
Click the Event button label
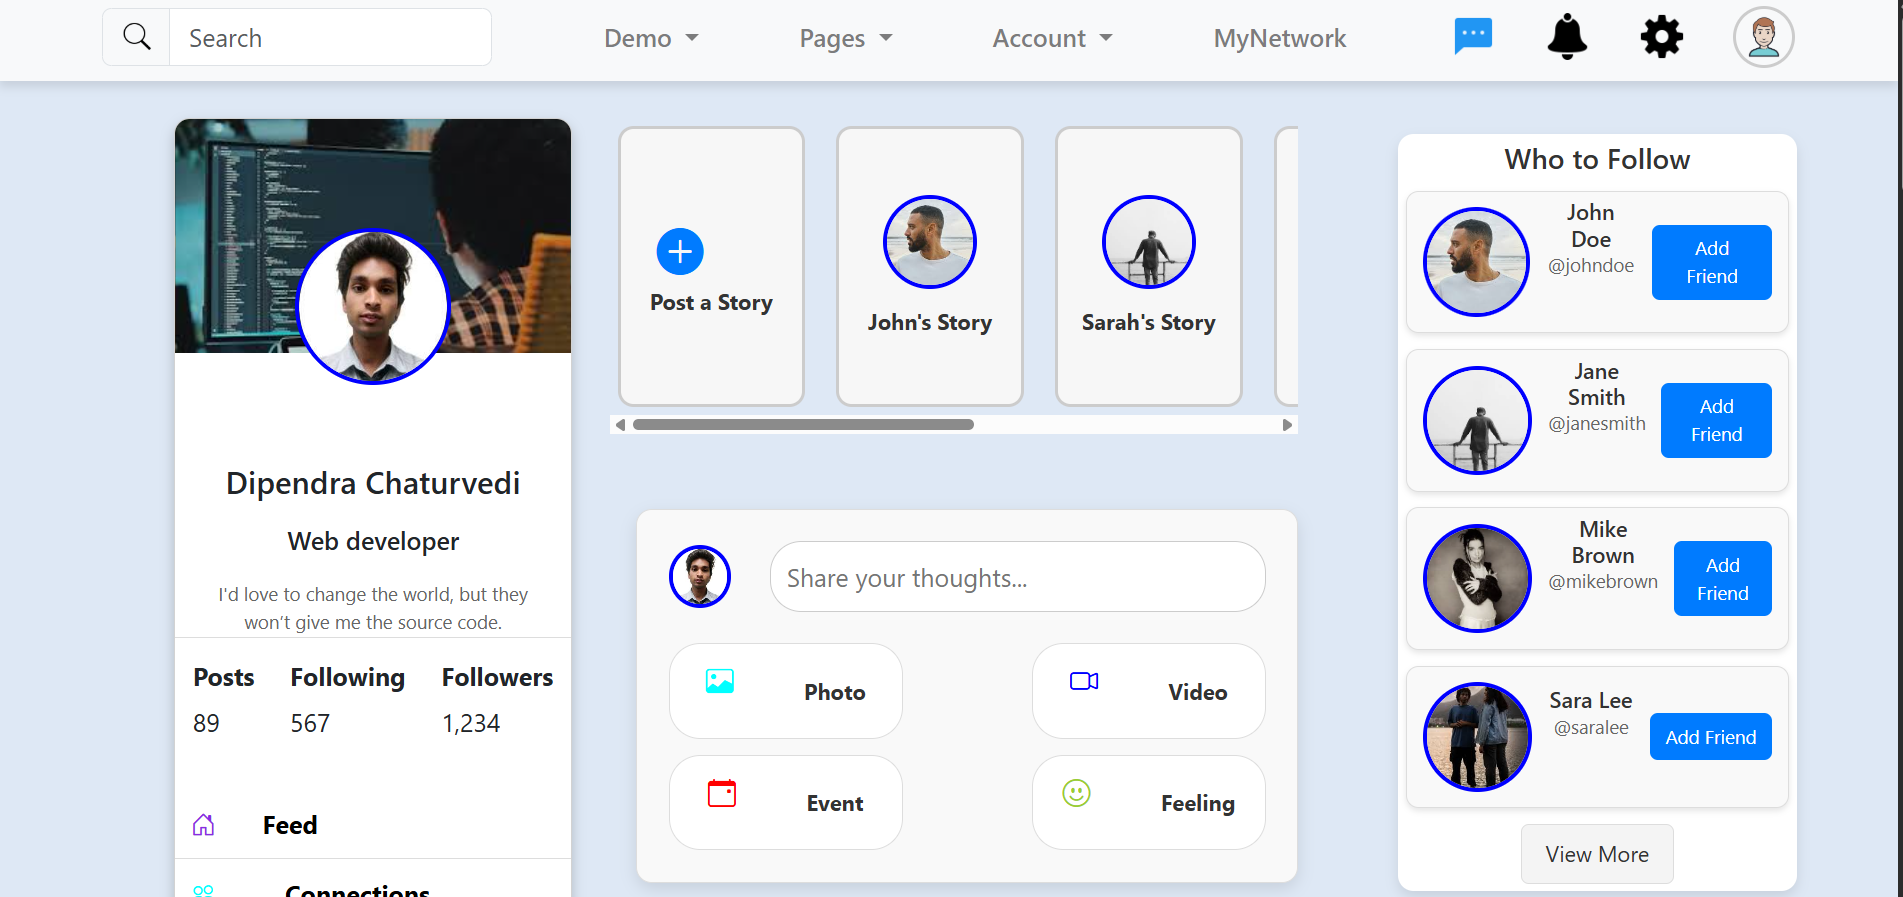835,803
